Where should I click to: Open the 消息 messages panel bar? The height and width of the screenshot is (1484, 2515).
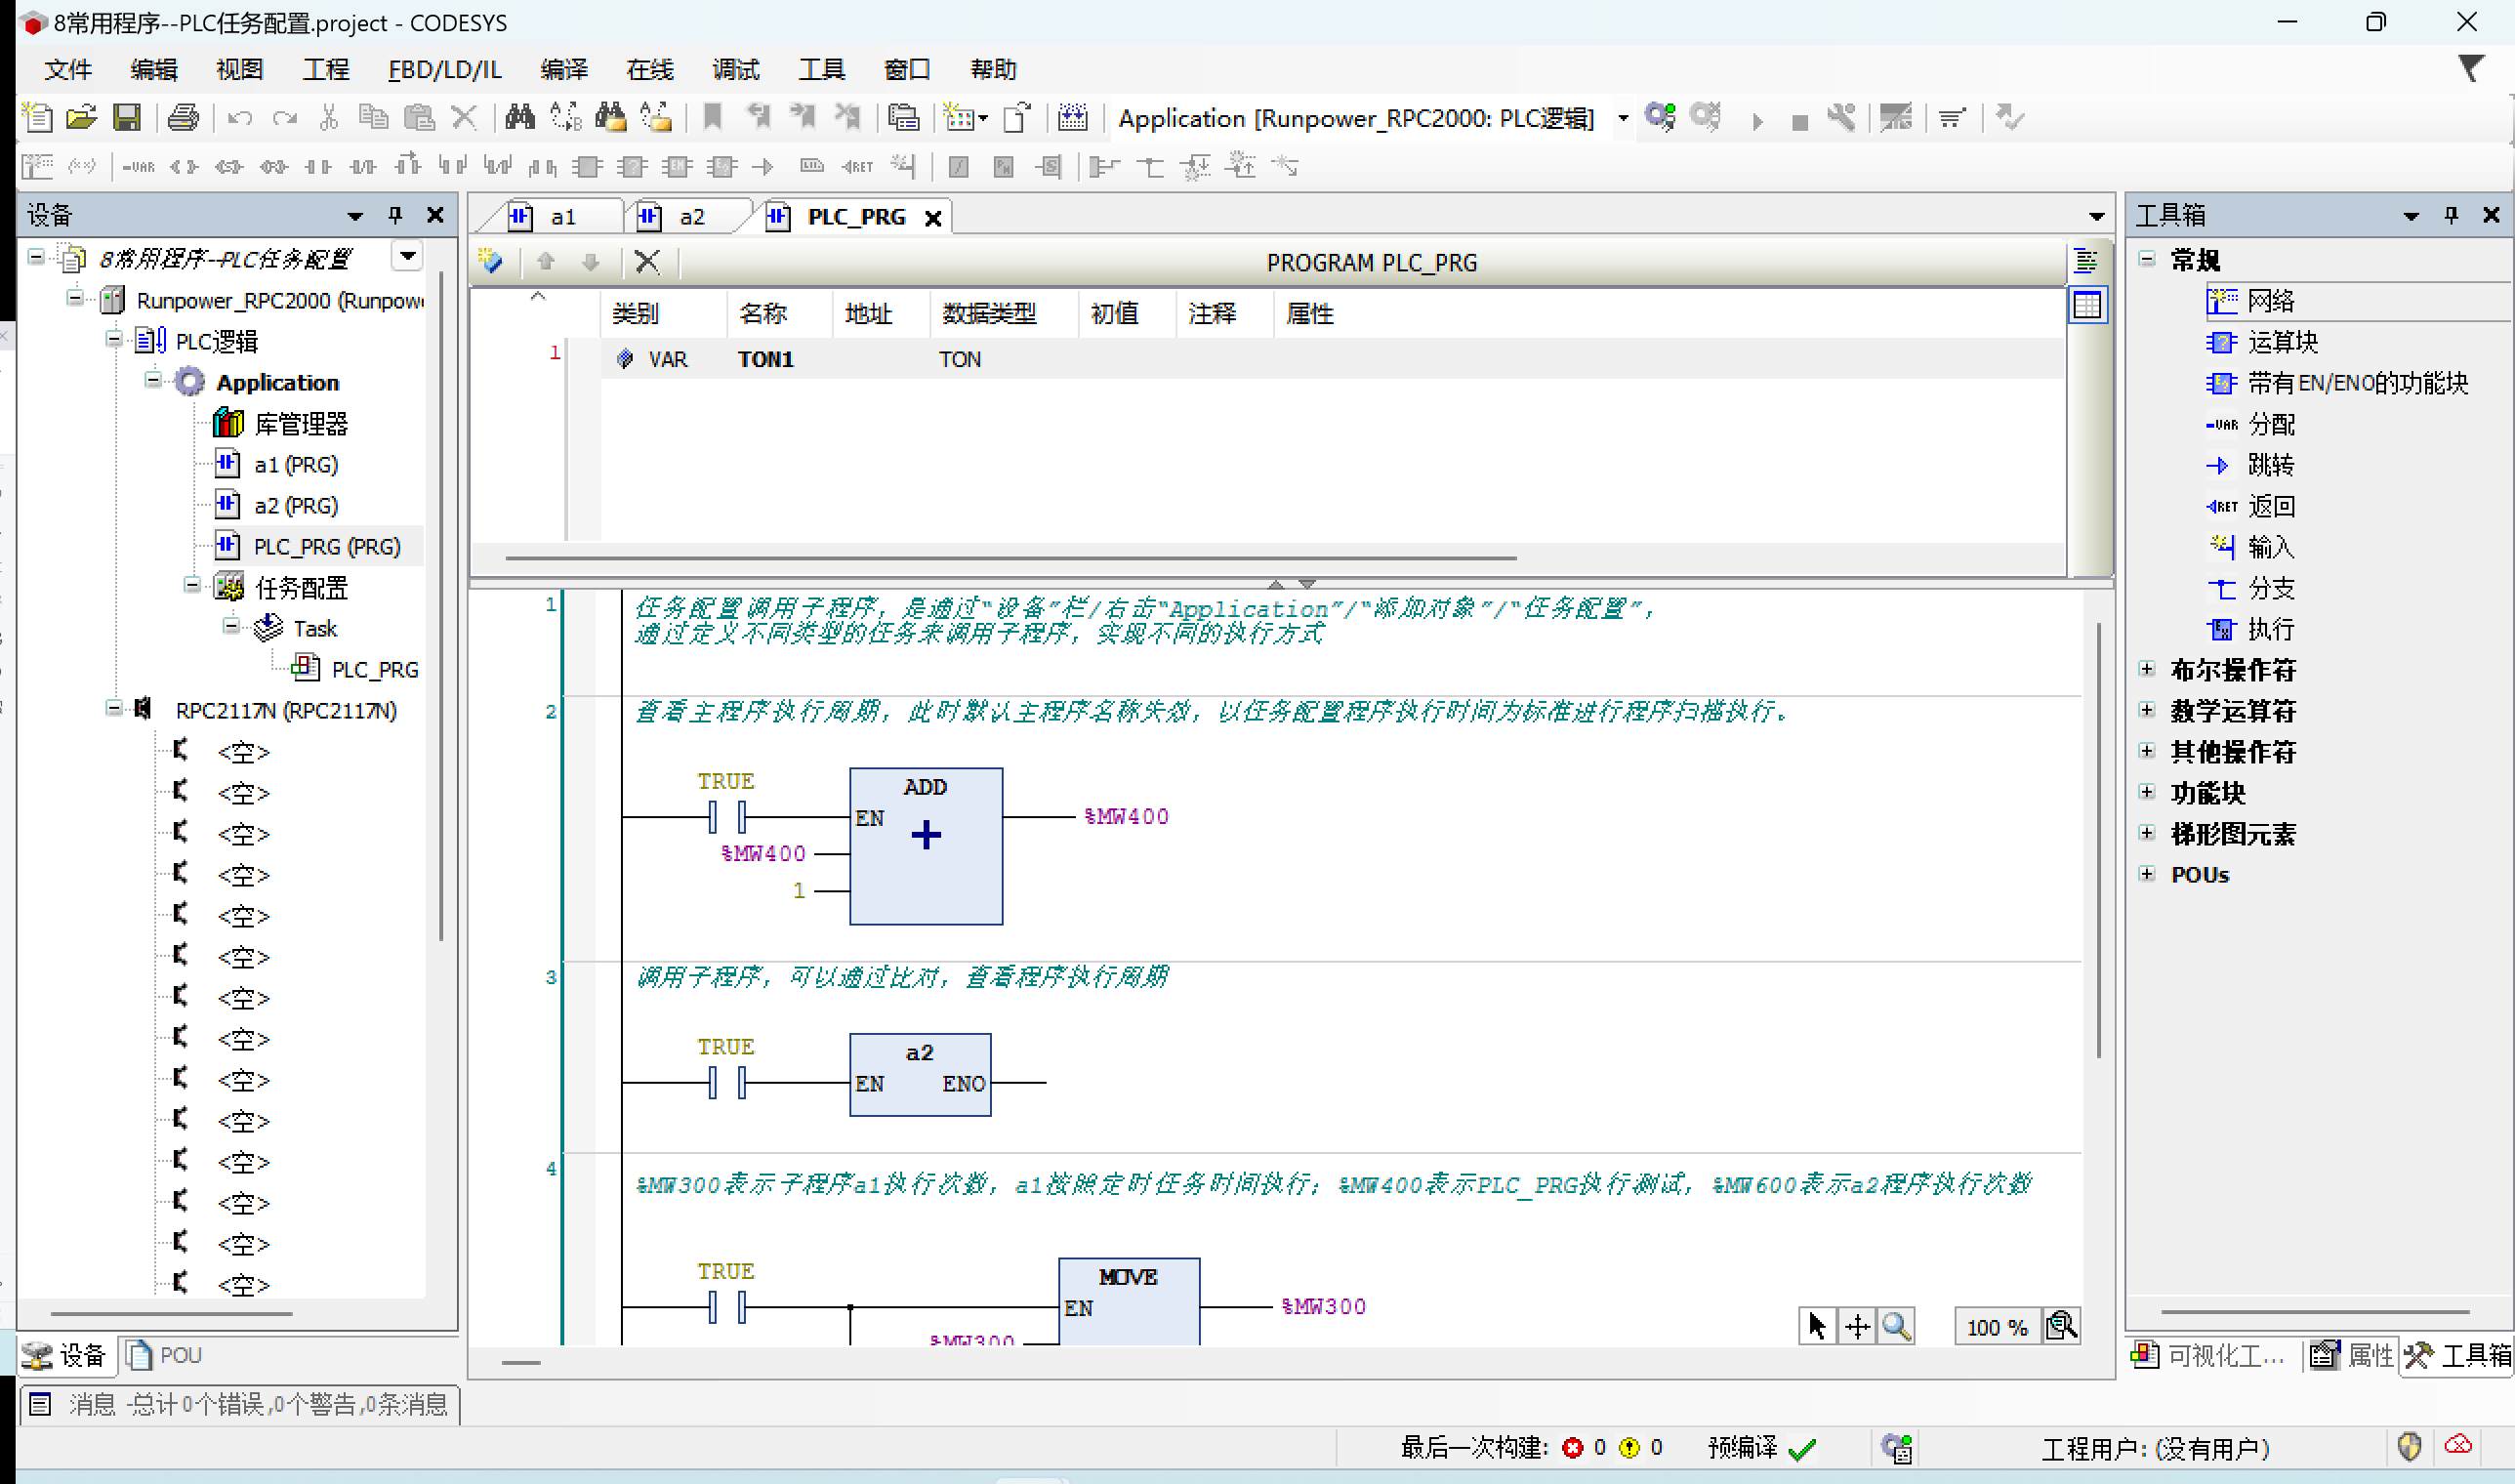pos(240,1405)
